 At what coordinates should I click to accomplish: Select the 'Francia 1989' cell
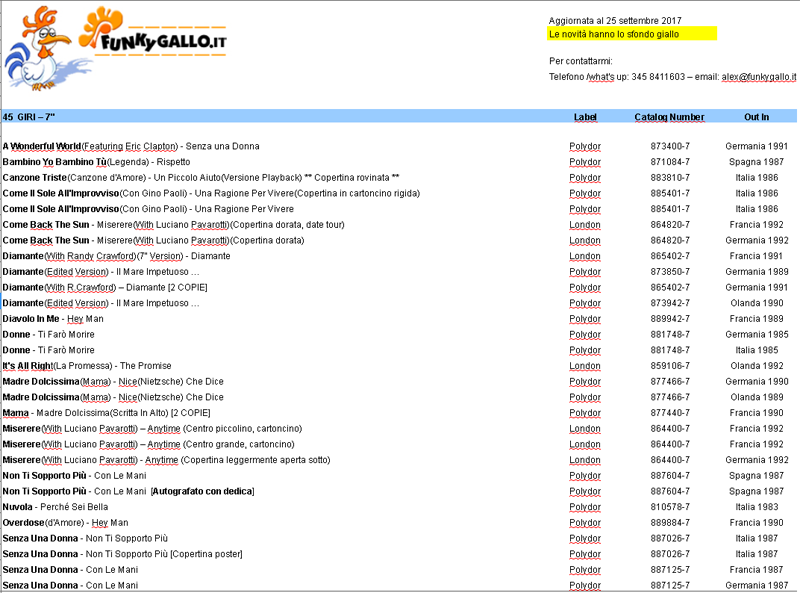tap(757, 319)
